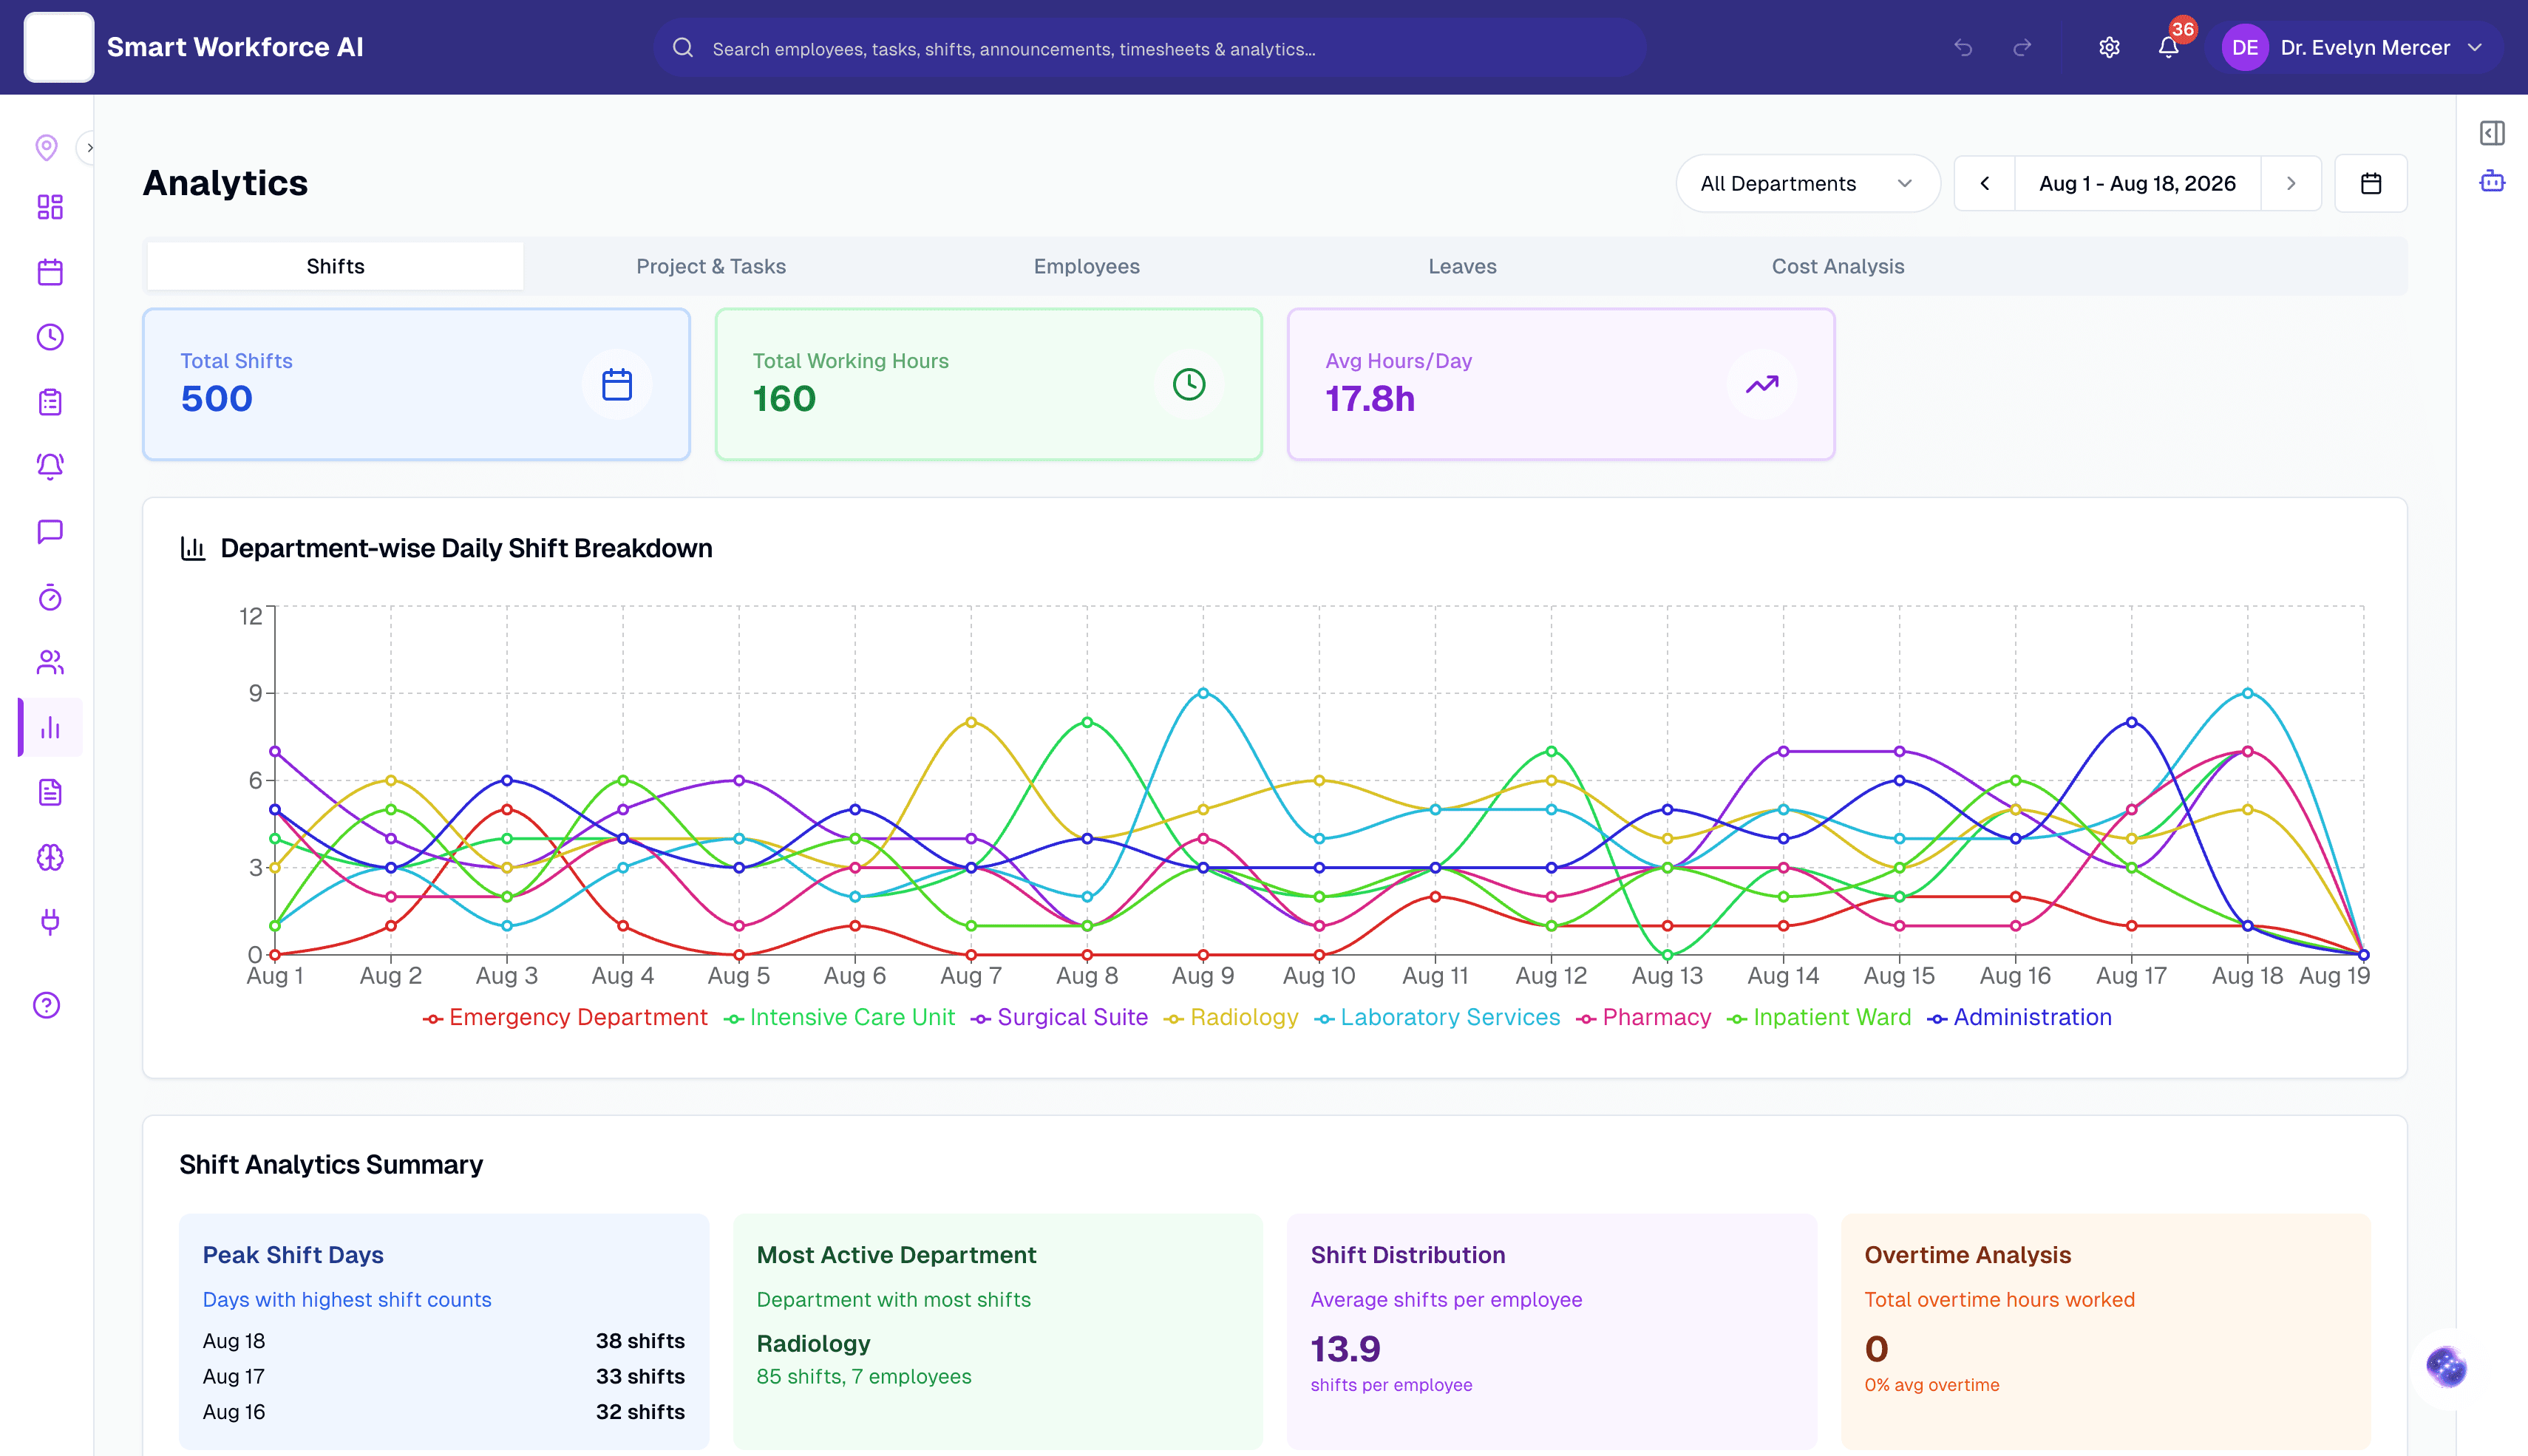Open the chat message icon in sidebar

tap(50, 532)
